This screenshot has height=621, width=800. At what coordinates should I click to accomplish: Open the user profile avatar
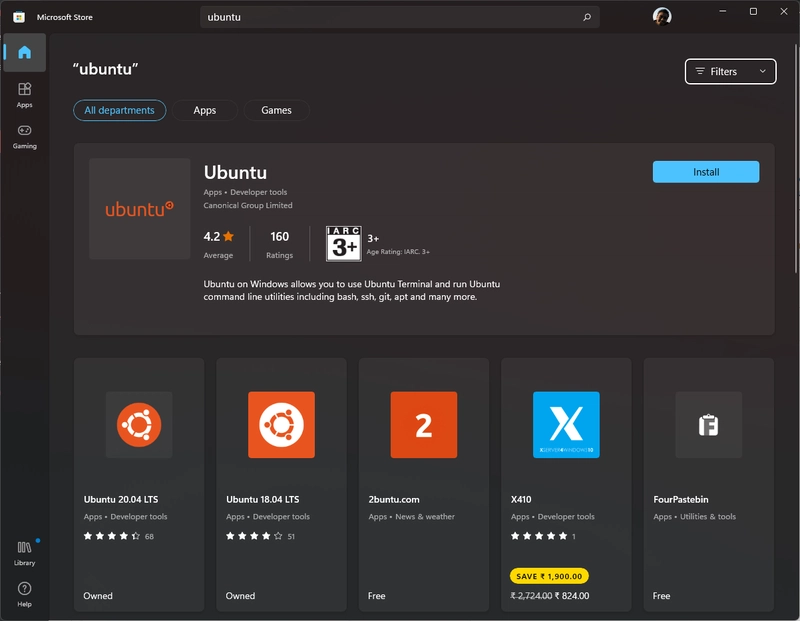point(662,16)
